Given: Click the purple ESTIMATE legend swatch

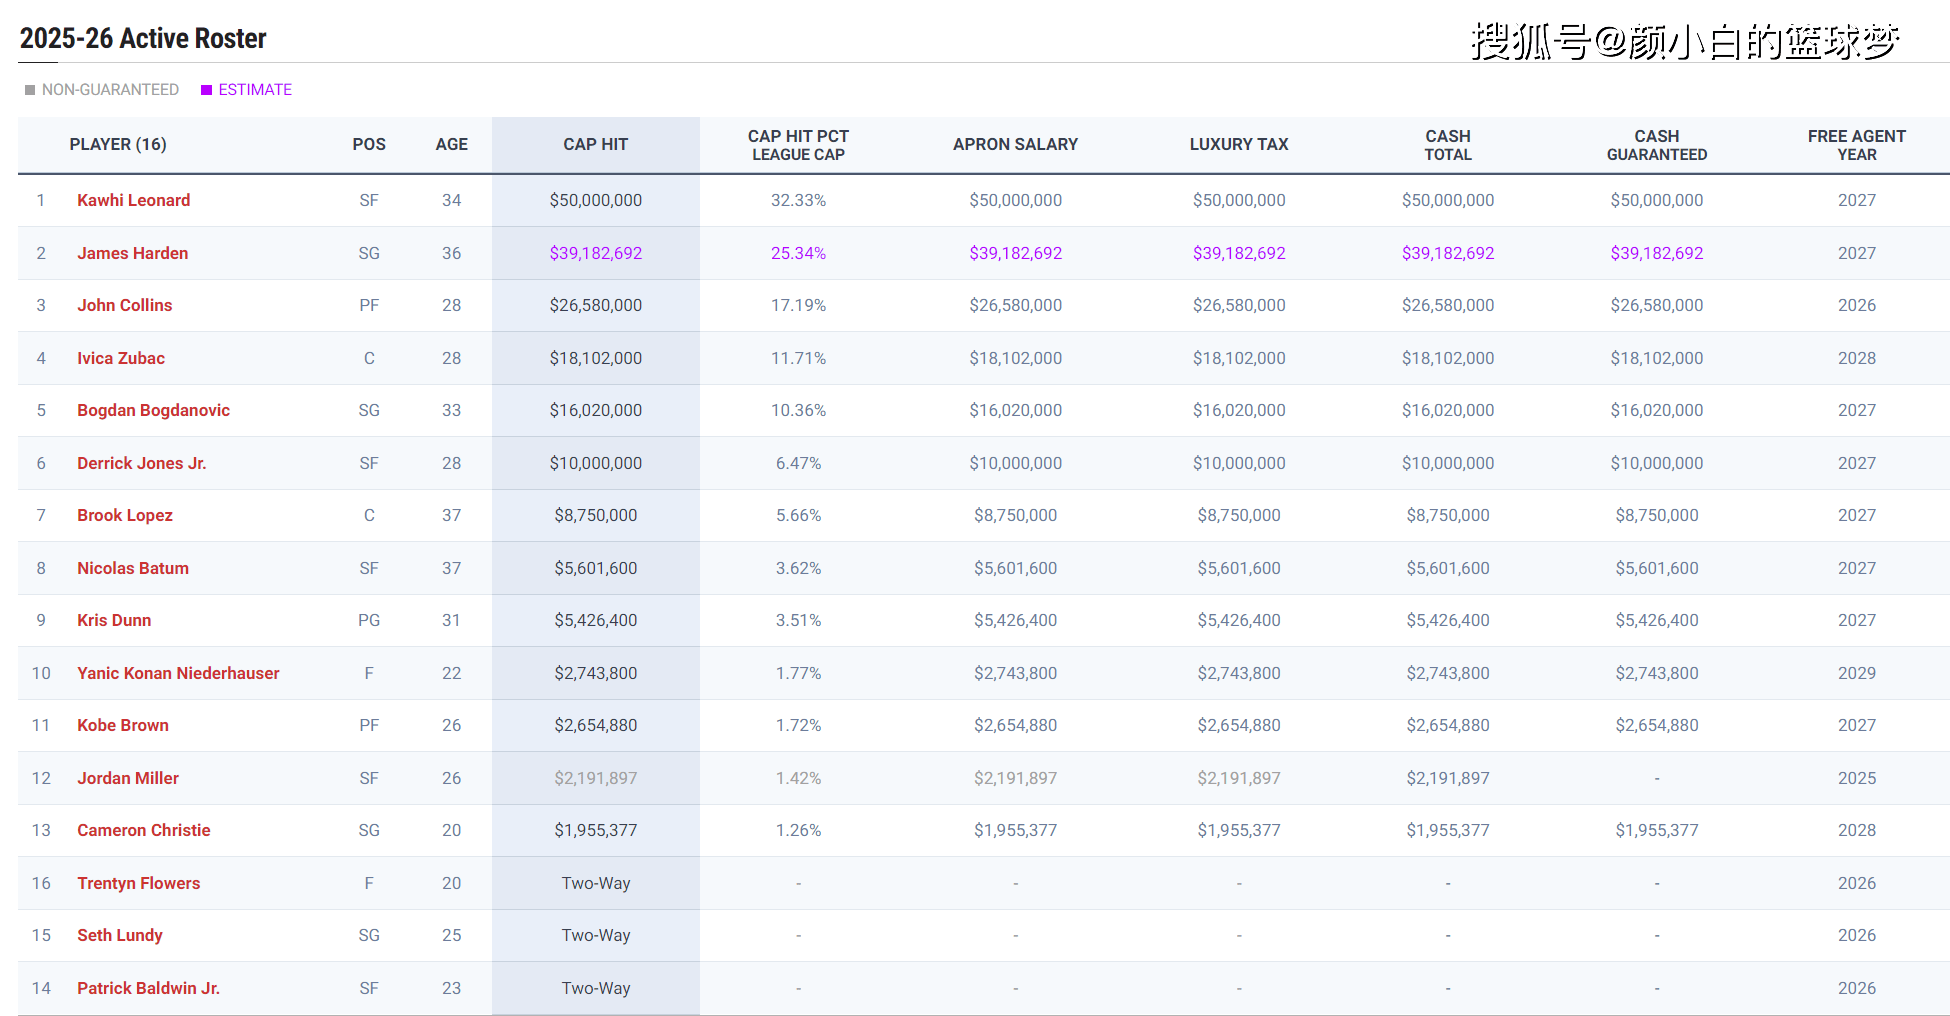Looking at the screenshot, I should pyautogui.click(x=207, y=90).
